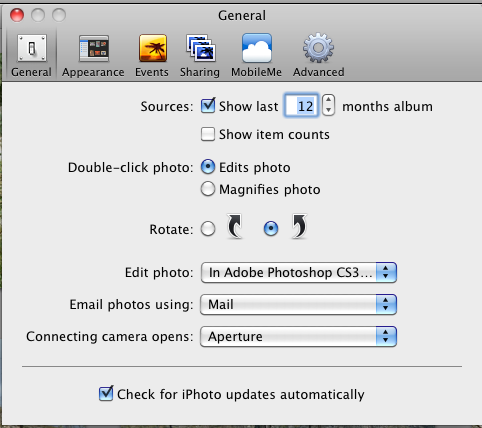This screenshot has width=482, height=428.
Task: Open the Sharing preferences icon
Action: [x=201, y=48]
